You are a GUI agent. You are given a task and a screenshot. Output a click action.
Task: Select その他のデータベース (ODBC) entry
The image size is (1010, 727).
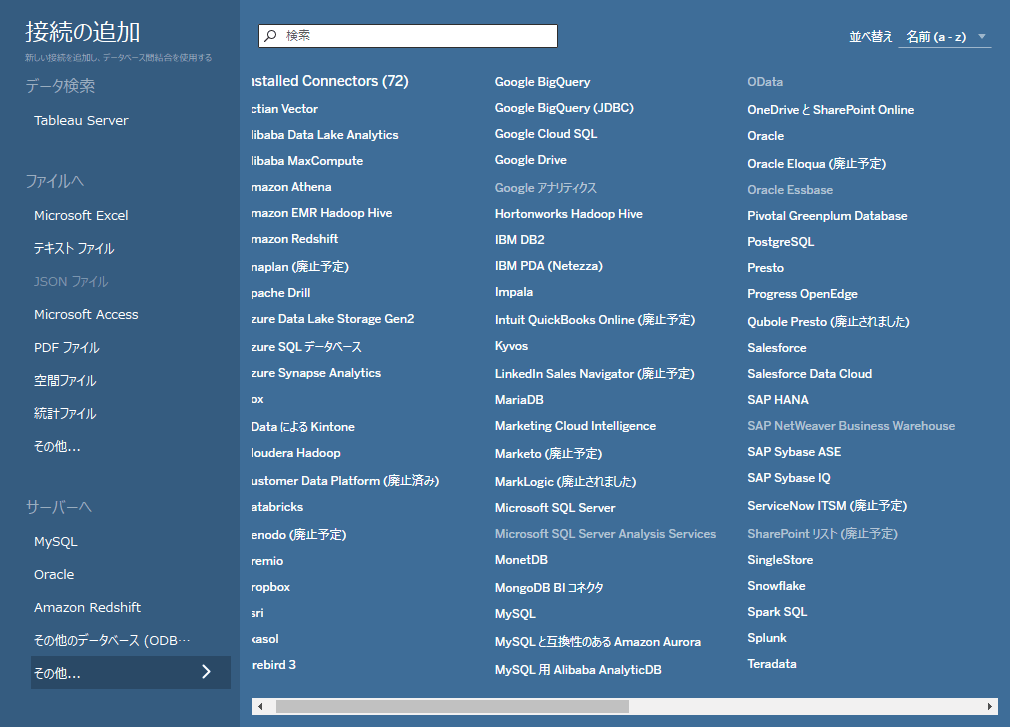click(112, 640)
